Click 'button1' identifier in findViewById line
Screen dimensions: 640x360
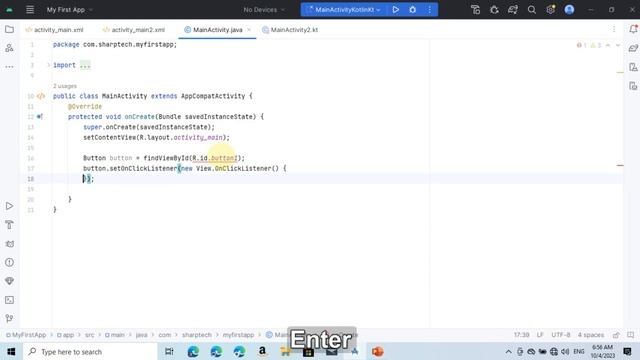[x=224, y=158]
